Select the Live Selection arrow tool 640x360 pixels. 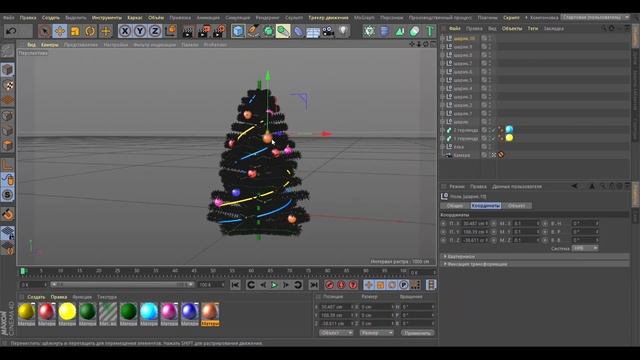pyautogui.click(x=44, y=31)
